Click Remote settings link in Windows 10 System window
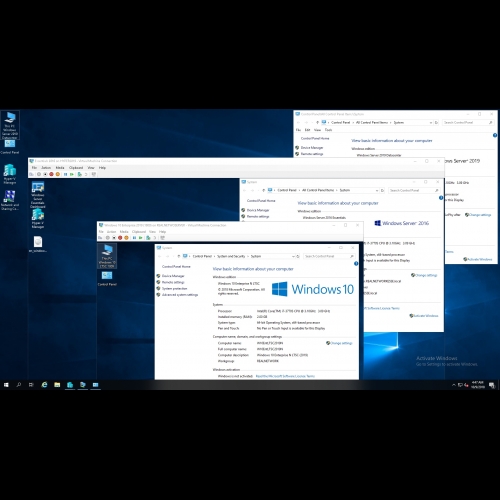Screen dimensions: 500x500 pos(173,282)
